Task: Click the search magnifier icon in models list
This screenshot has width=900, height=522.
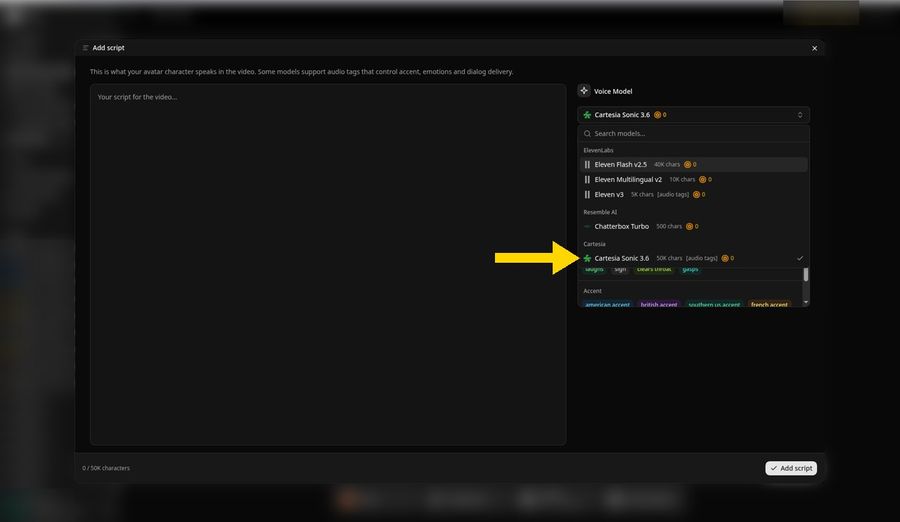Action: pos(587,134)
